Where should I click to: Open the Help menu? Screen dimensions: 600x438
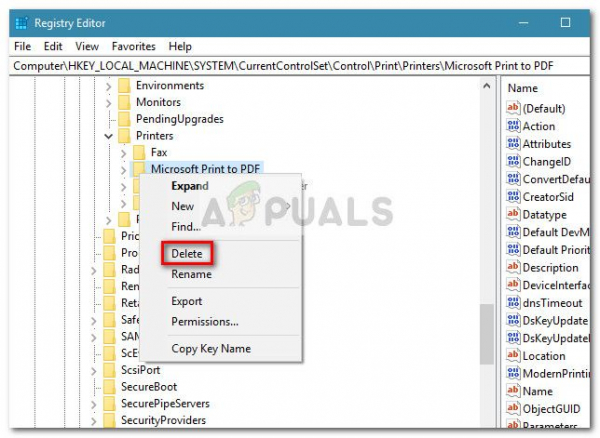point(180,46)
